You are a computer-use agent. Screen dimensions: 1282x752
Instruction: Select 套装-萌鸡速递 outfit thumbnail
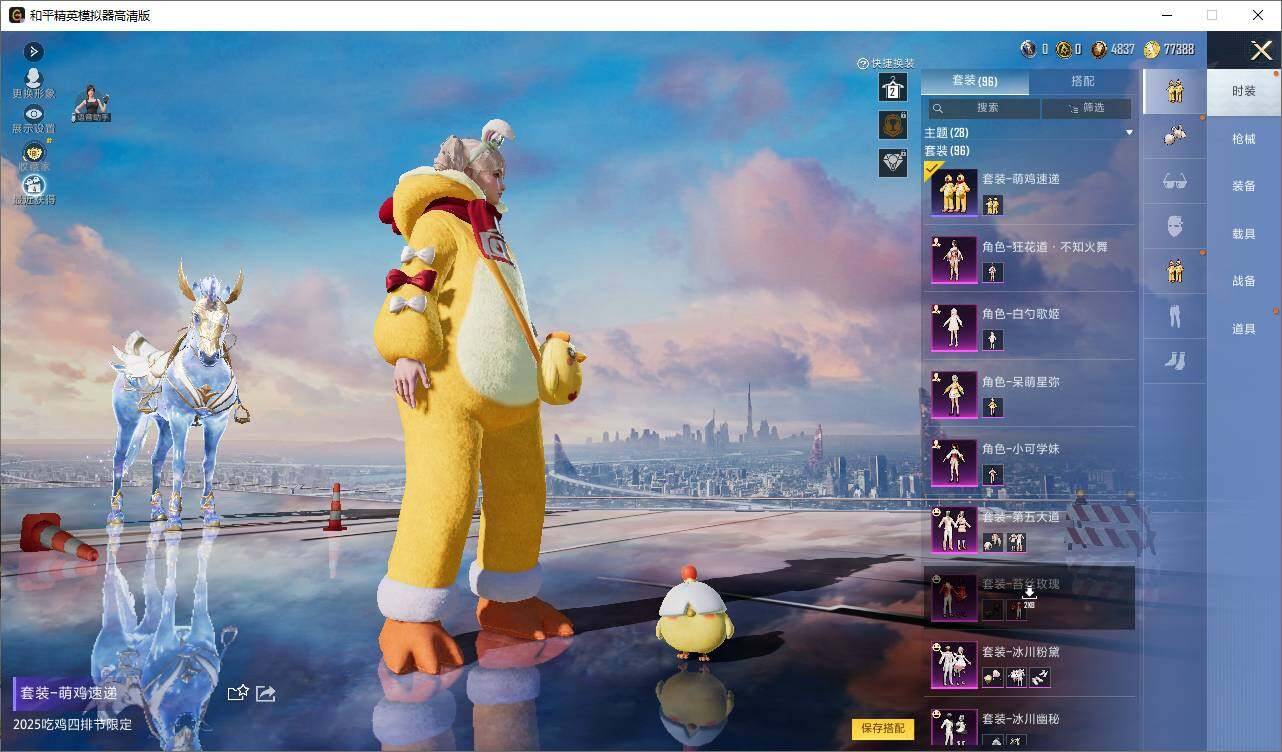point(954,192)
